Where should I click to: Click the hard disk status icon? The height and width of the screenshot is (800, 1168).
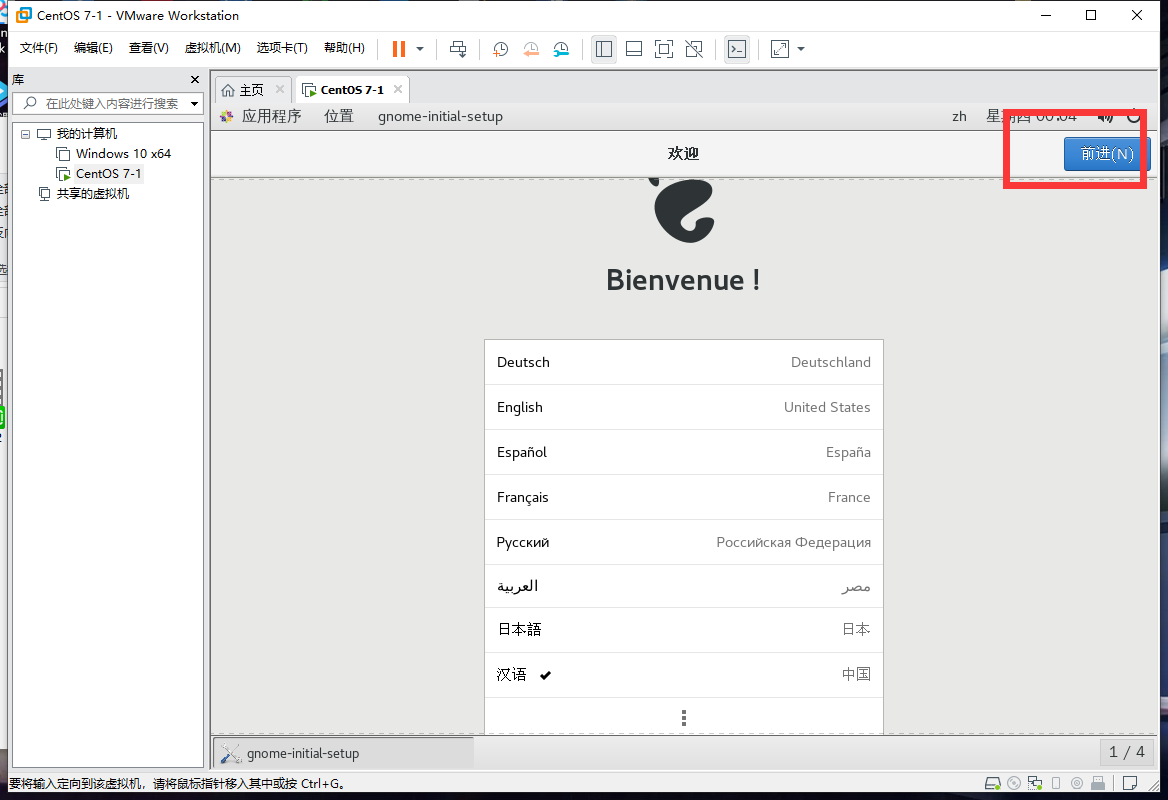[992, 783]
